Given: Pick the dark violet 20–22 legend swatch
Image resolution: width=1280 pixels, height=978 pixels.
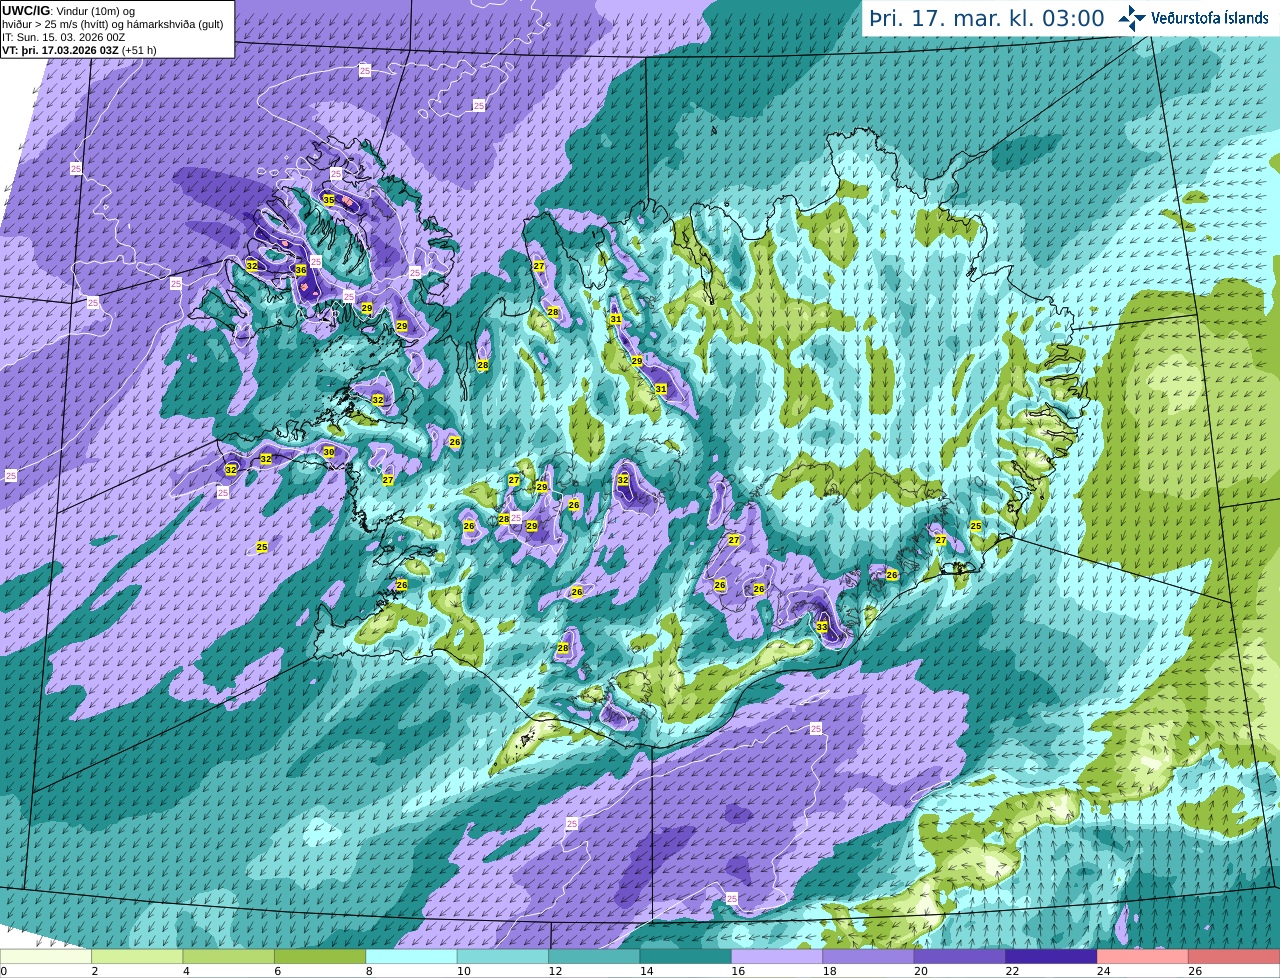Looking at the screenshot, I should [960, 957].
